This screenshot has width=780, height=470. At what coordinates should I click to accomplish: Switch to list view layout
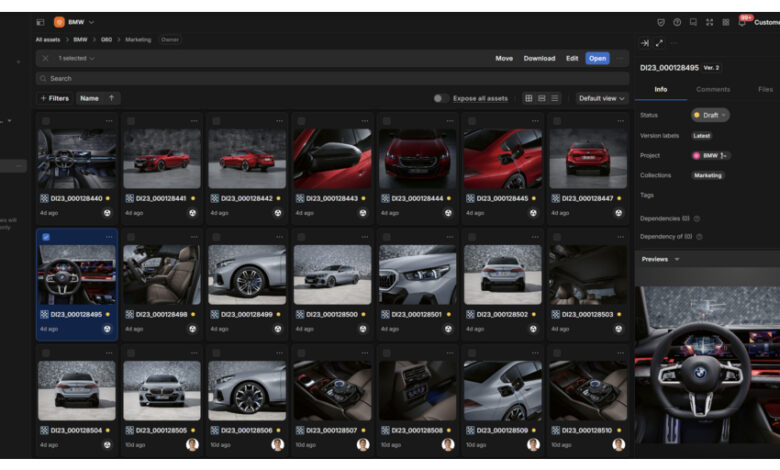[x=555, y=98]
